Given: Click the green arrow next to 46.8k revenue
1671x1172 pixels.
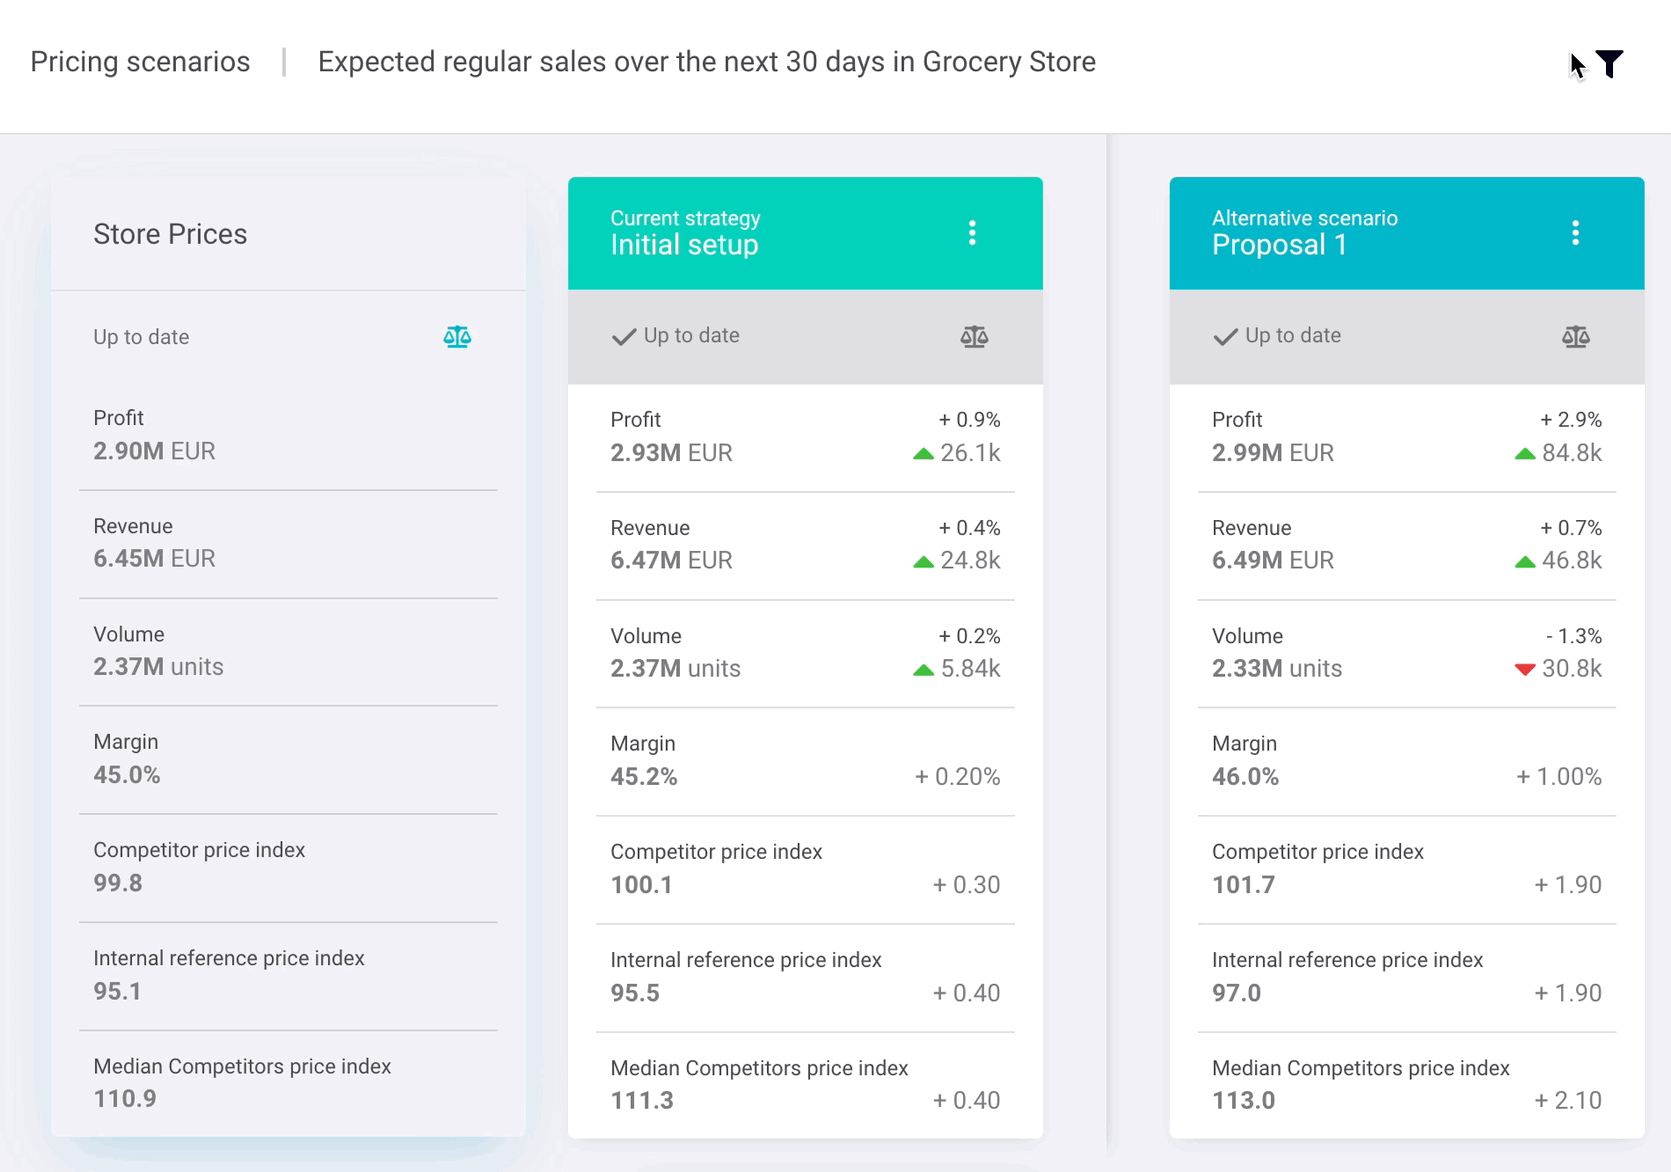Looking at the screenshot, I should pos(1525,562).
